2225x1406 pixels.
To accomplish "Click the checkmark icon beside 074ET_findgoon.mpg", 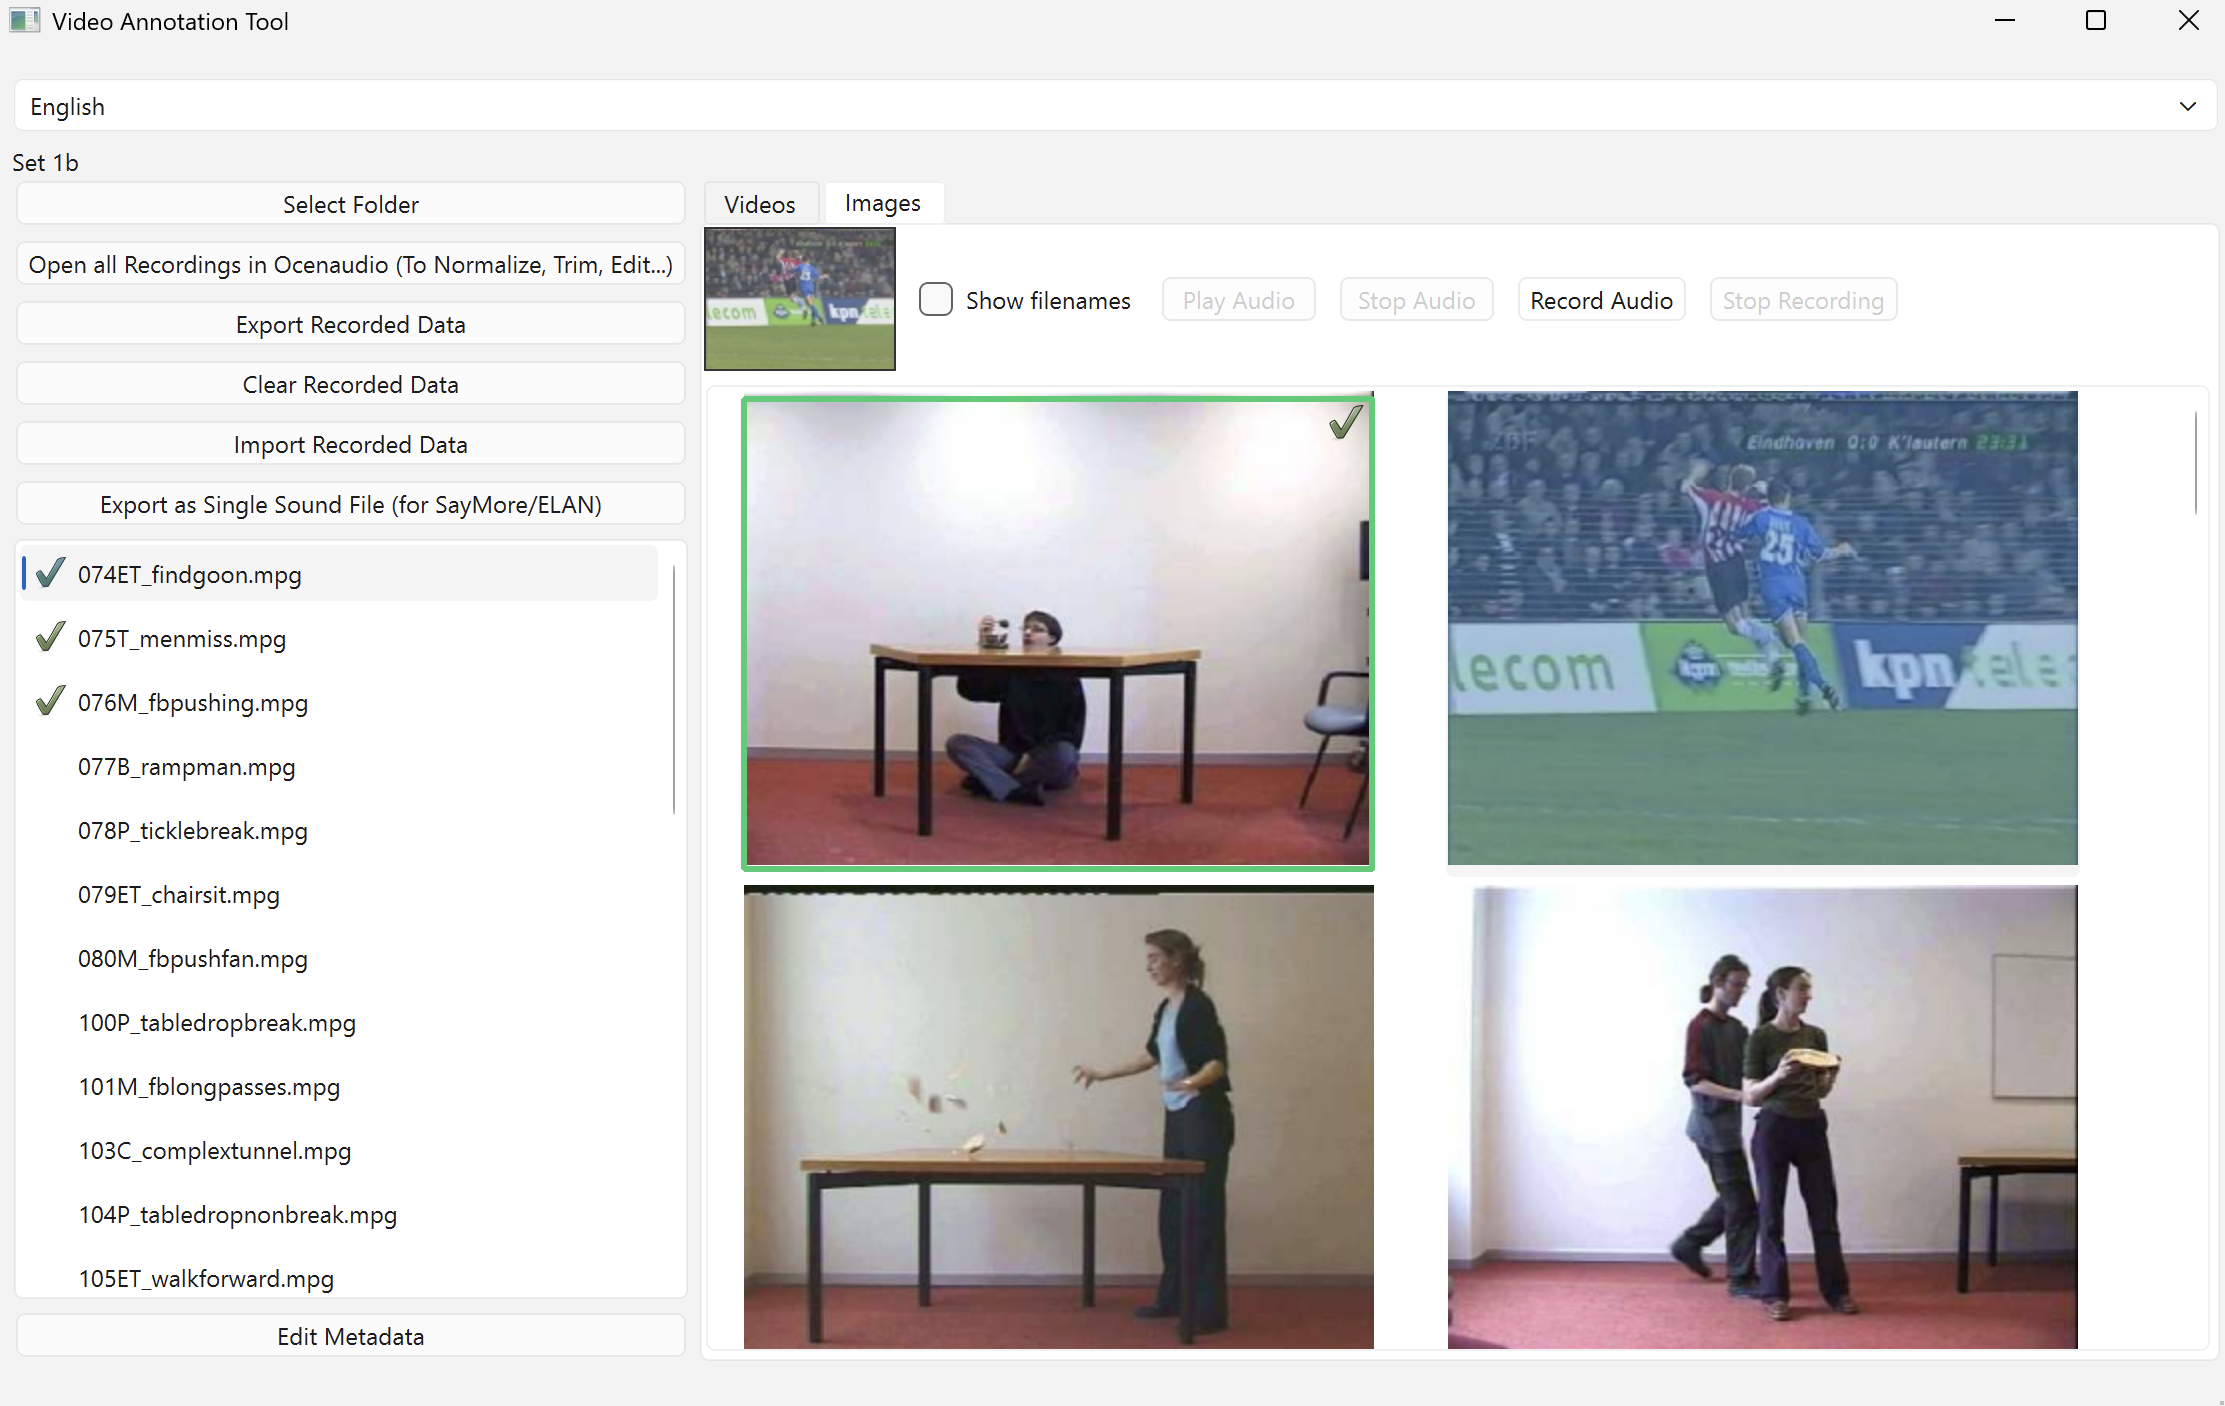I will 49,573.
